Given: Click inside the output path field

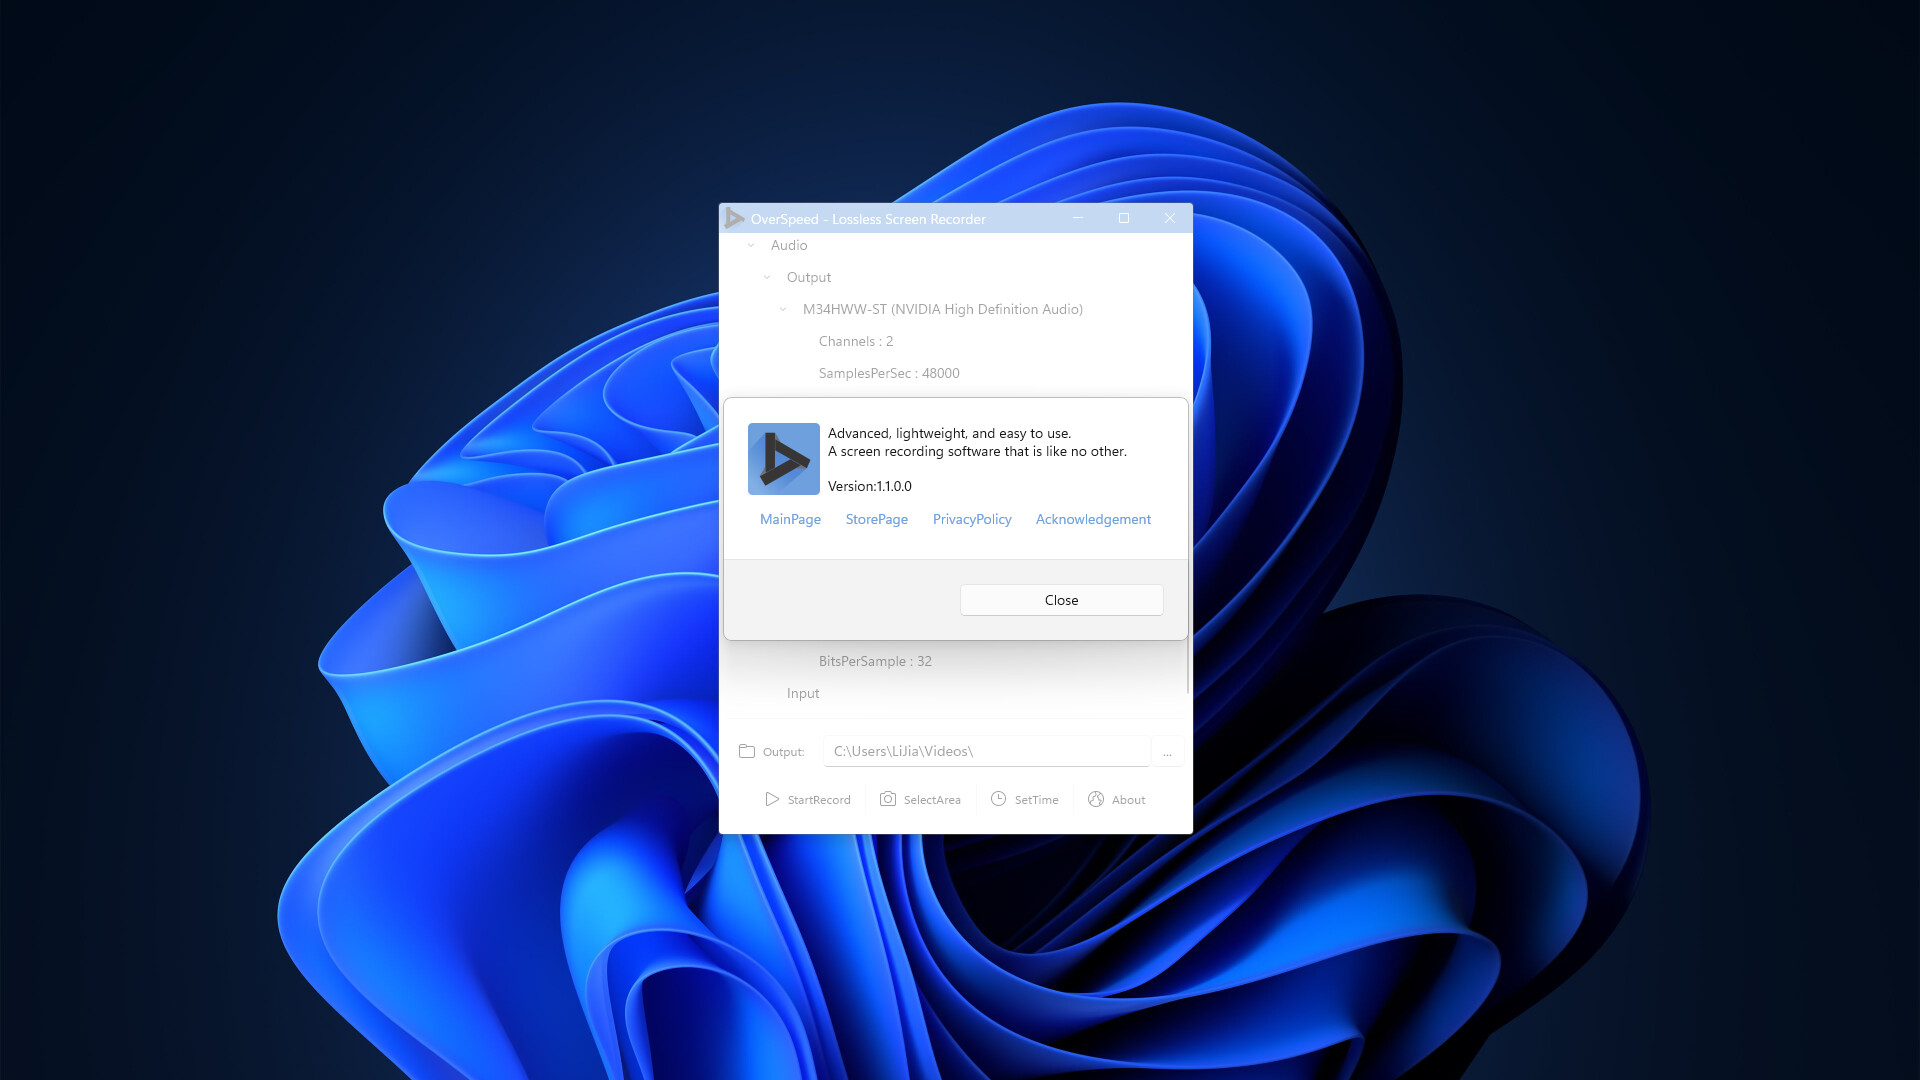Looking at the screenshot, I should click(x=985, y=750).
